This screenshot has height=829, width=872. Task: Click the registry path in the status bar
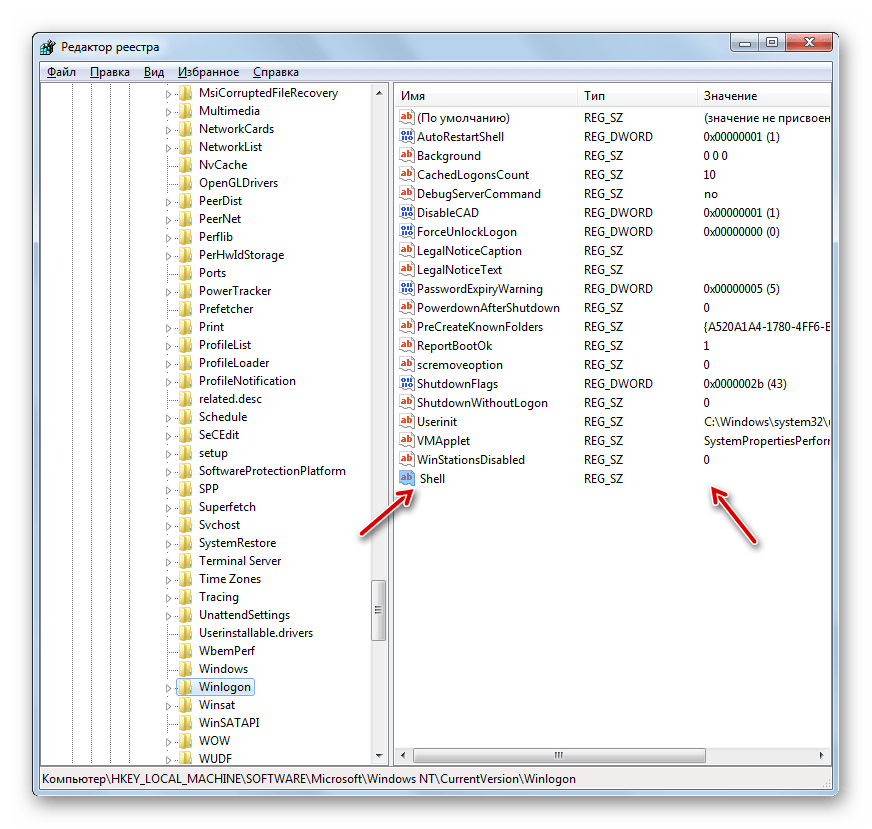coord(309,779)
